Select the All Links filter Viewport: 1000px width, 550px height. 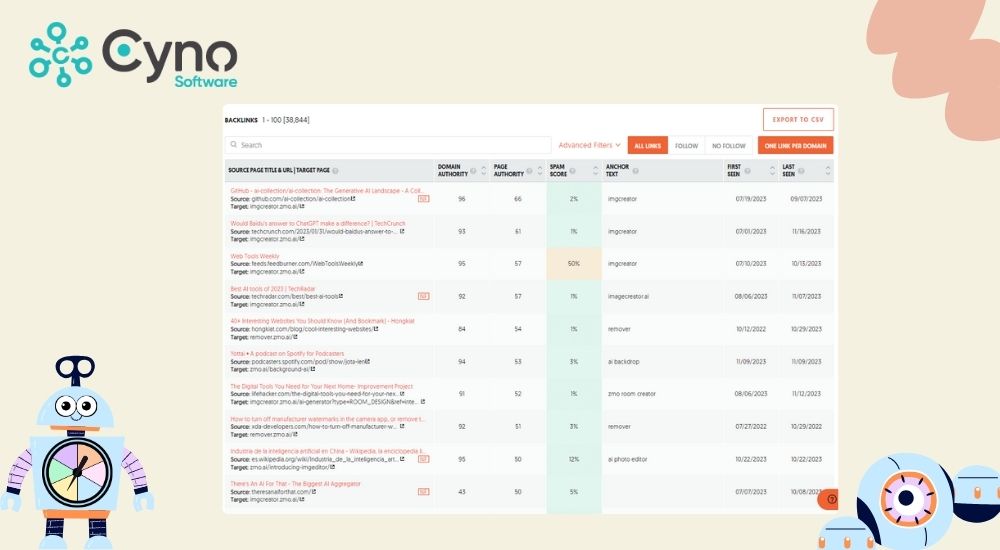[x=647, y=146]
